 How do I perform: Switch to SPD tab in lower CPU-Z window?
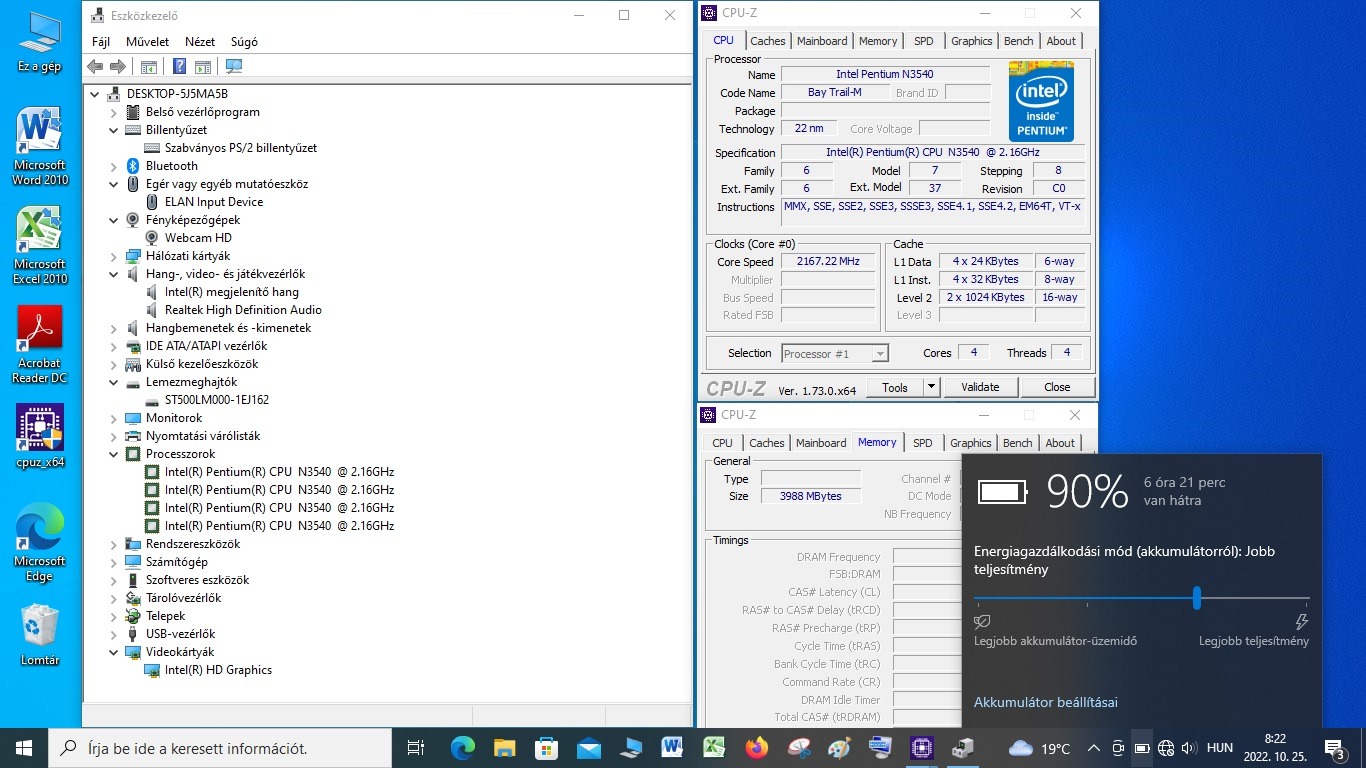pyautogui.click(x=923, y=443)
